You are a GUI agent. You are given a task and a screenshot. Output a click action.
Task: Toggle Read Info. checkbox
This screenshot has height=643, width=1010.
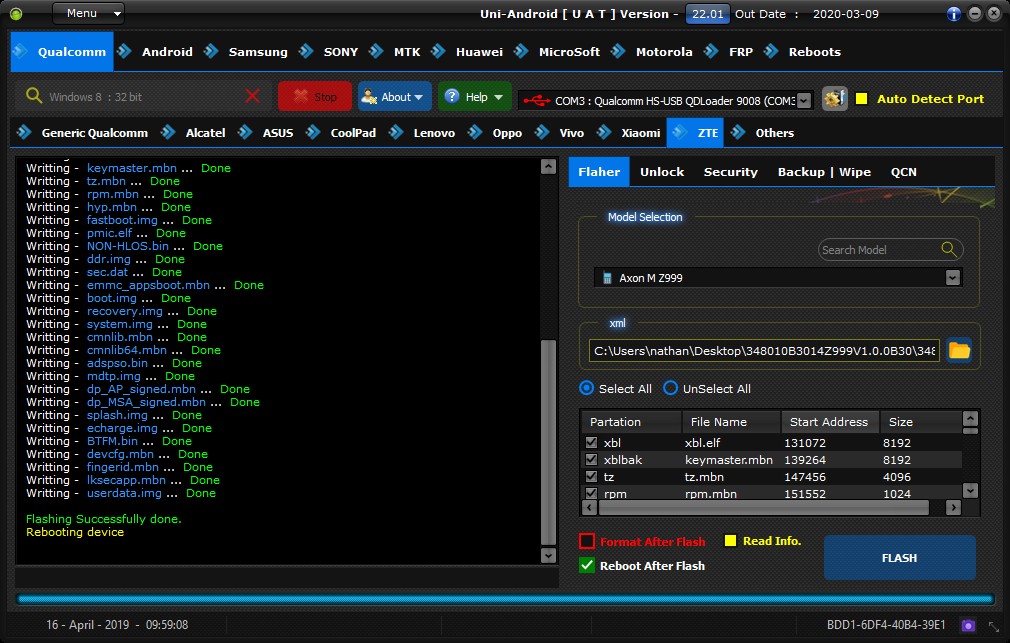coord(730,541)
